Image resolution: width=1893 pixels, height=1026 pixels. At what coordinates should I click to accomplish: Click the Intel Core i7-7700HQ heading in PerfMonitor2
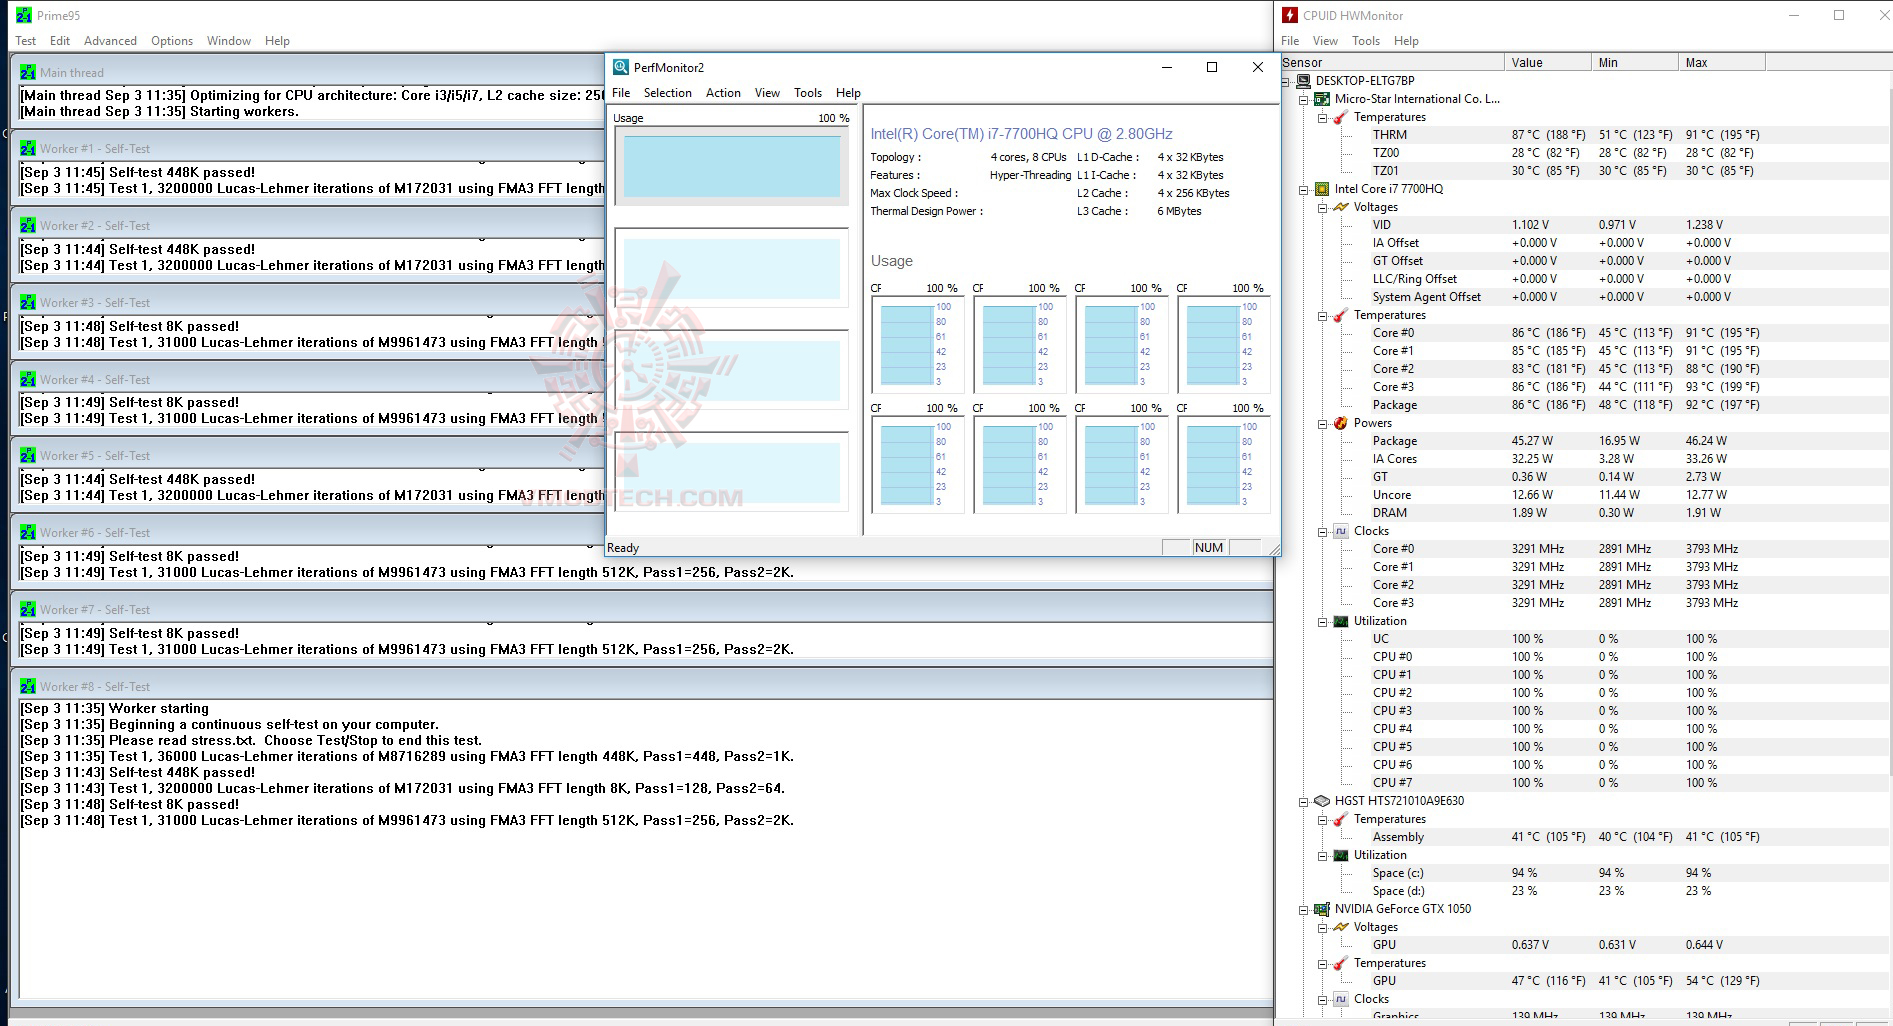click(1021, 134)
